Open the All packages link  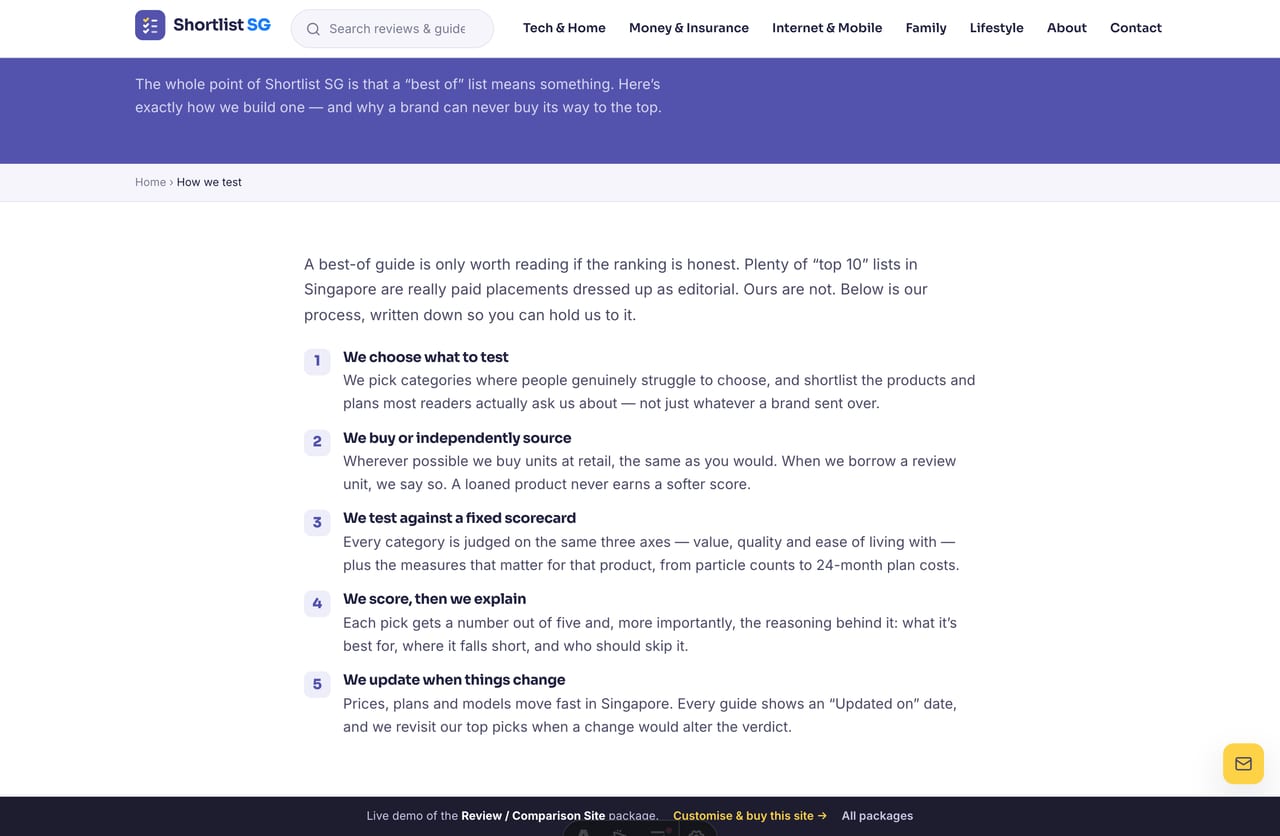coord(877,816)
